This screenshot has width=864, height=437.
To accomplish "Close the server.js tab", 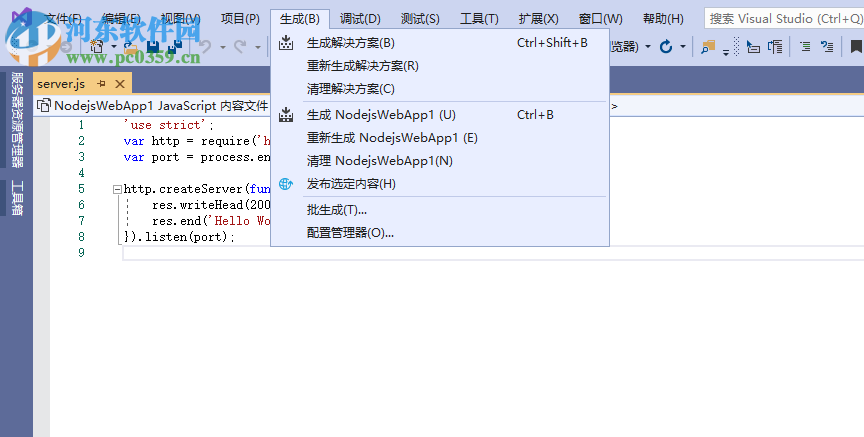I will point(120,84).
